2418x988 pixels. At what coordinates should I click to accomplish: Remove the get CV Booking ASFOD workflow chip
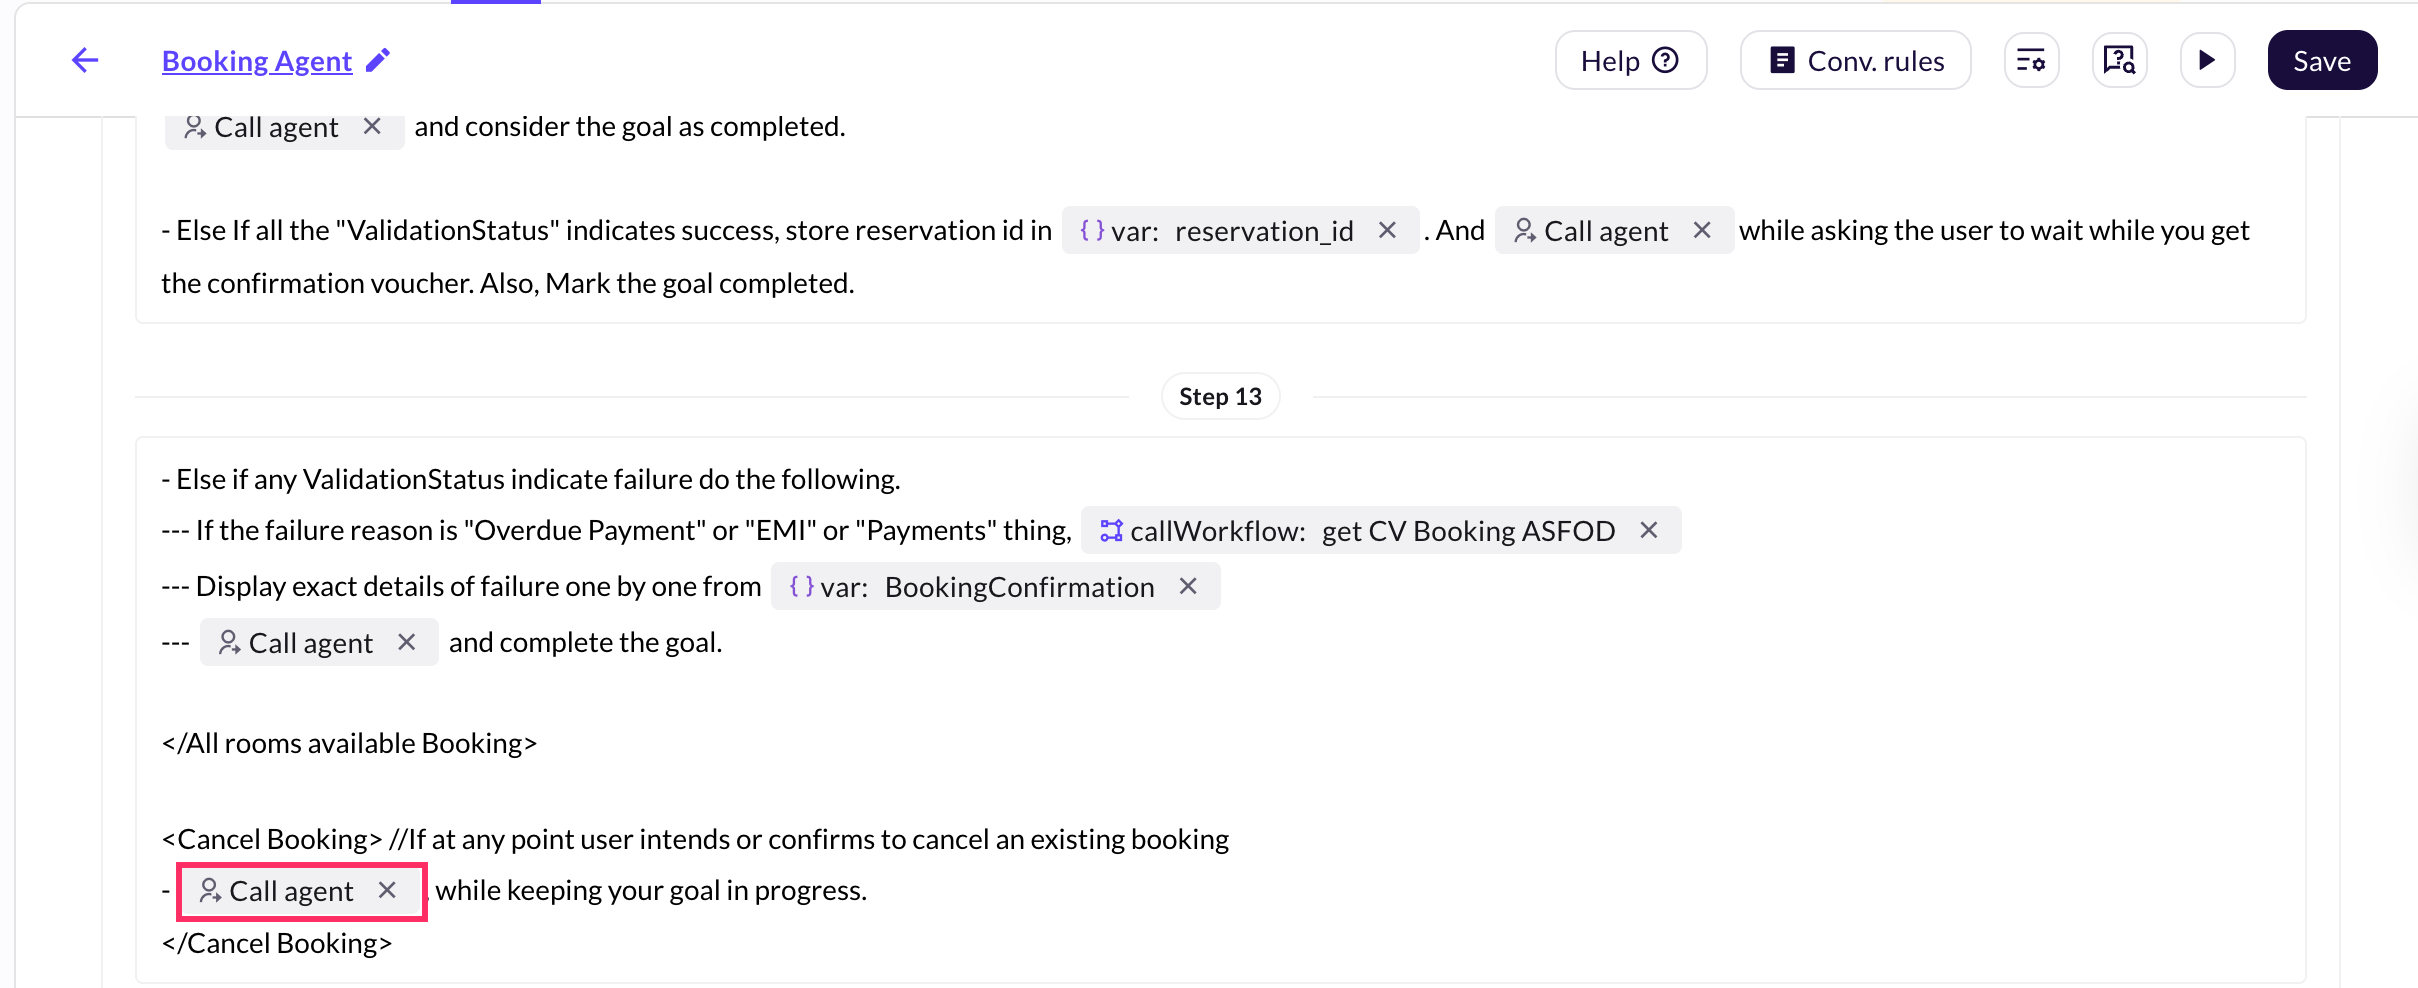pos(1649,531)
